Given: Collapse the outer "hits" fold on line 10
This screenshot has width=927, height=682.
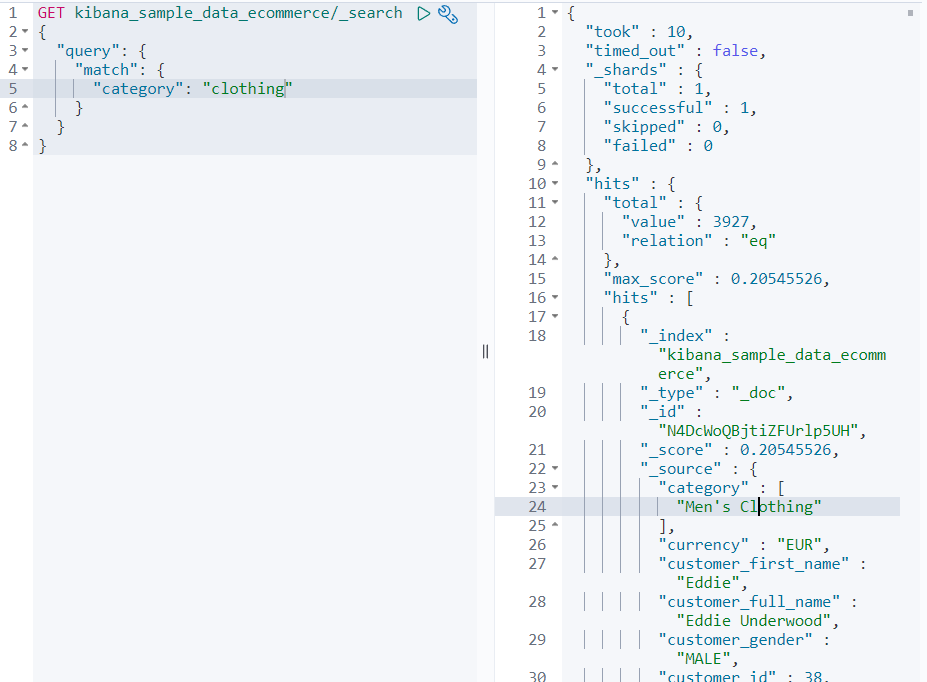Looking at the screenshot, I should point(555,184).
